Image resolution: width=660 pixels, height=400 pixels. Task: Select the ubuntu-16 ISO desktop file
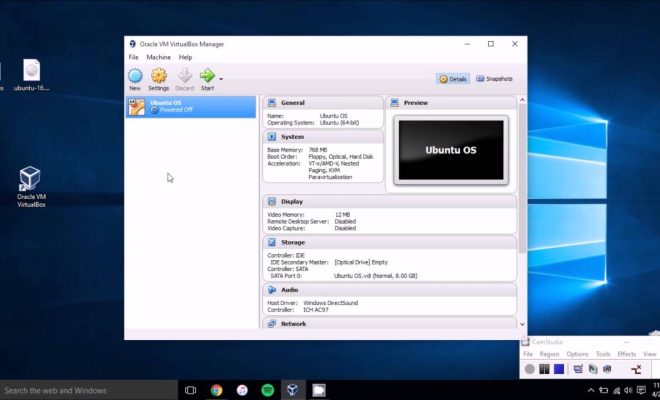(31, 75)
